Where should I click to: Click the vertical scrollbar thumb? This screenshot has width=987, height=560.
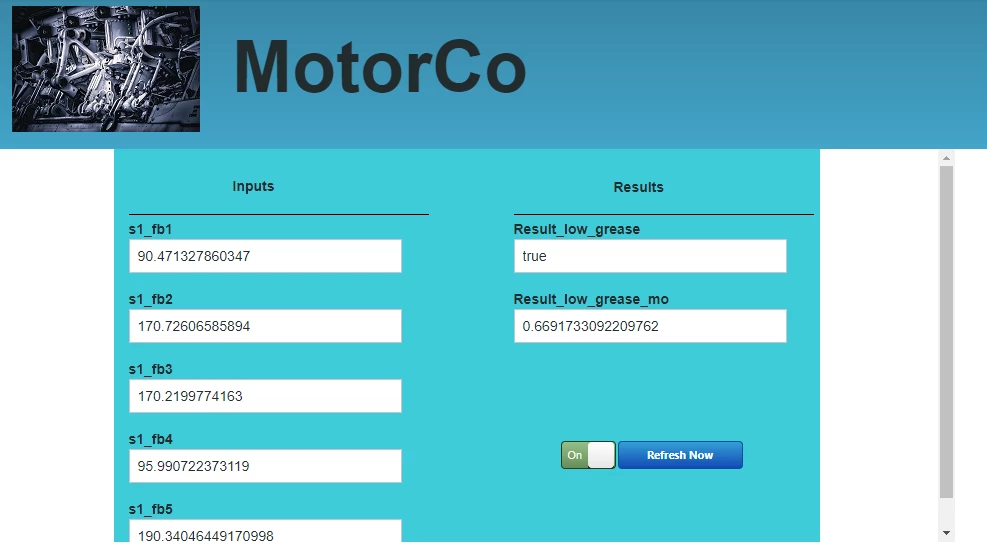(x=946, y=332)
